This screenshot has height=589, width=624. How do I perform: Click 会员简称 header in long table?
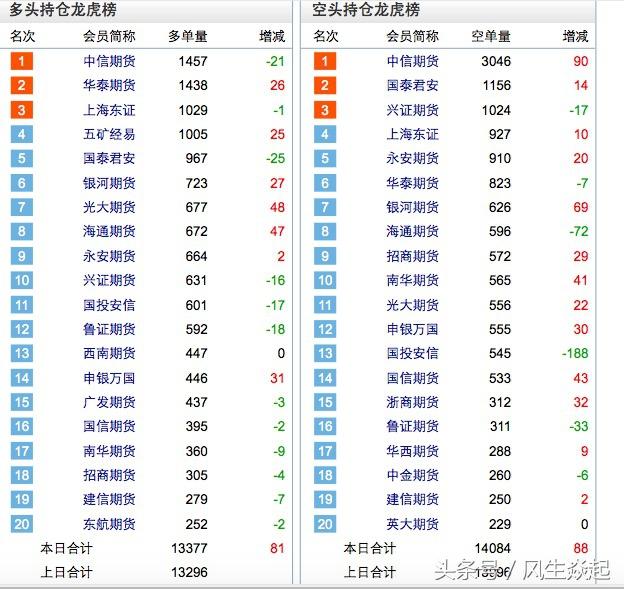pyautogui.click(x=109, y=36)
